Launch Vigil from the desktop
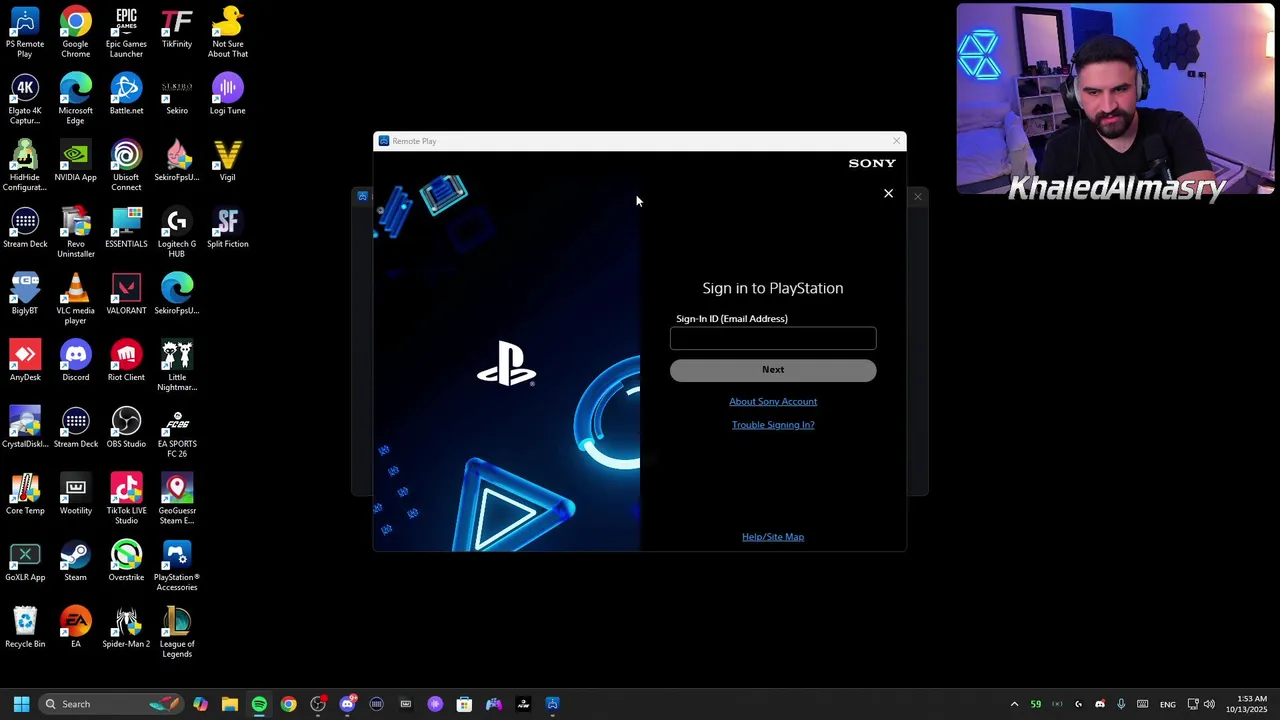Image resolution: width=1280 pixels, height=720 pixels. (227, 161)
